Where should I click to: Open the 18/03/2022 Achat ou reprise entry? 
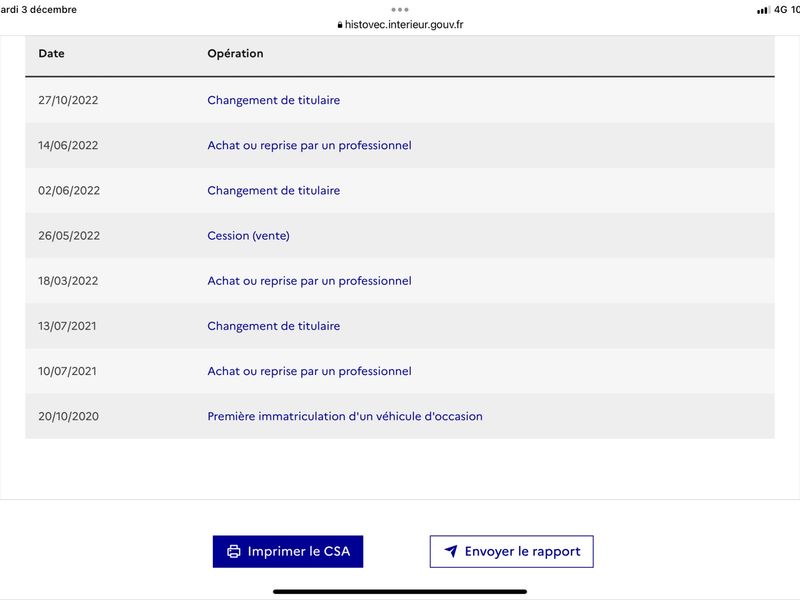[x=309, y=281]
